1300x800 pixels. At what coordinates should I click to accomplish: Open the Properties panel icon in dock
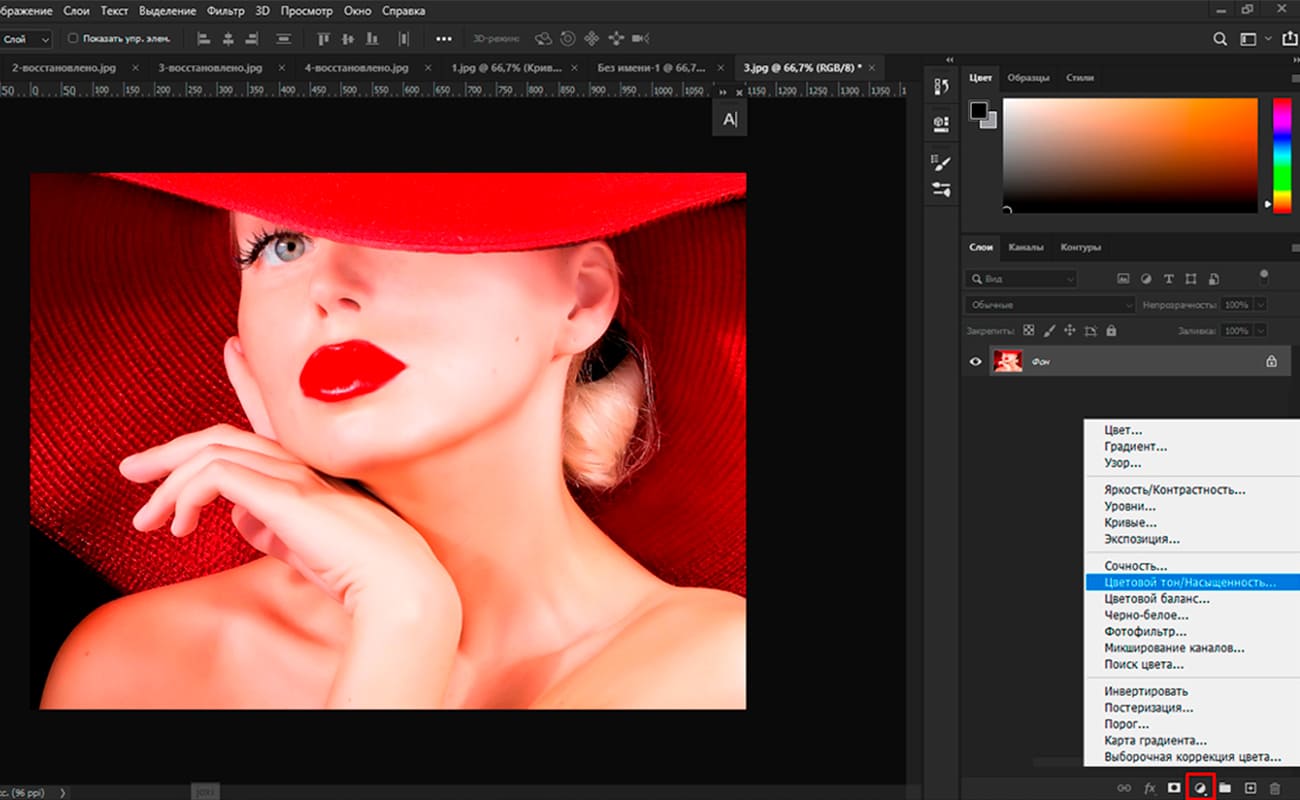click(x=941, y=123)
